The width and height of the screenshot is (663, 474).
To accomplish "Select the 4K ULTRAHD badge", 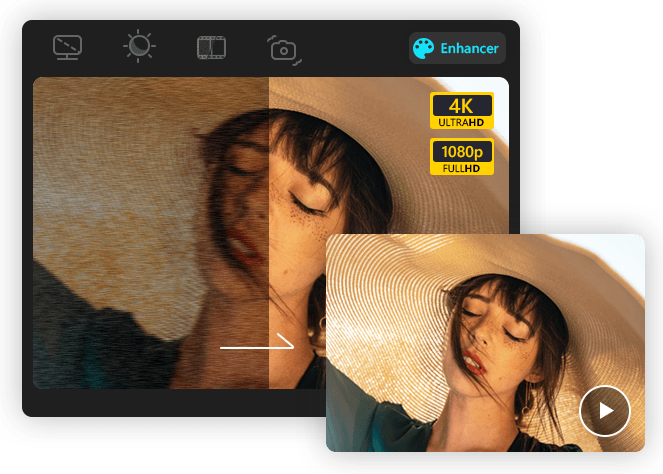I will [x=462, y=111].
